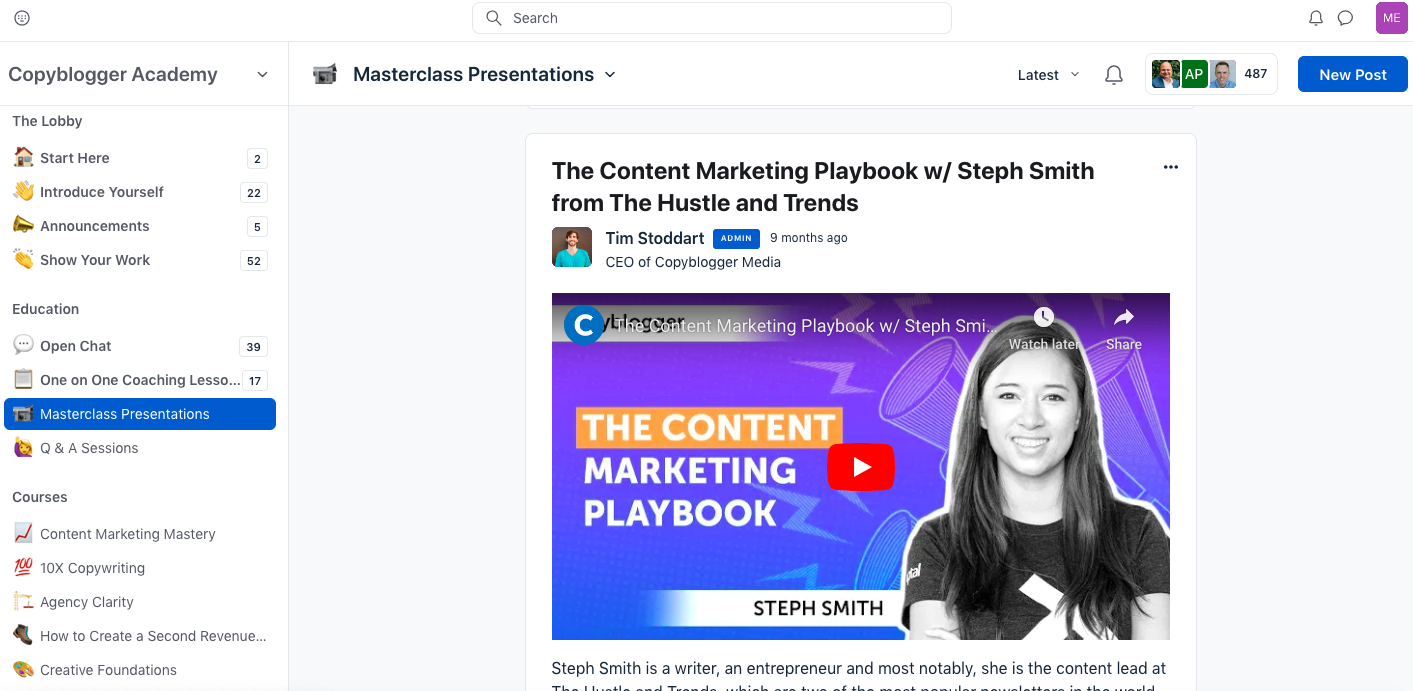The width and height of the screenshot is (1413, 691).
Task: Open 10X Copywriting course
Action: tap(140, 568)
